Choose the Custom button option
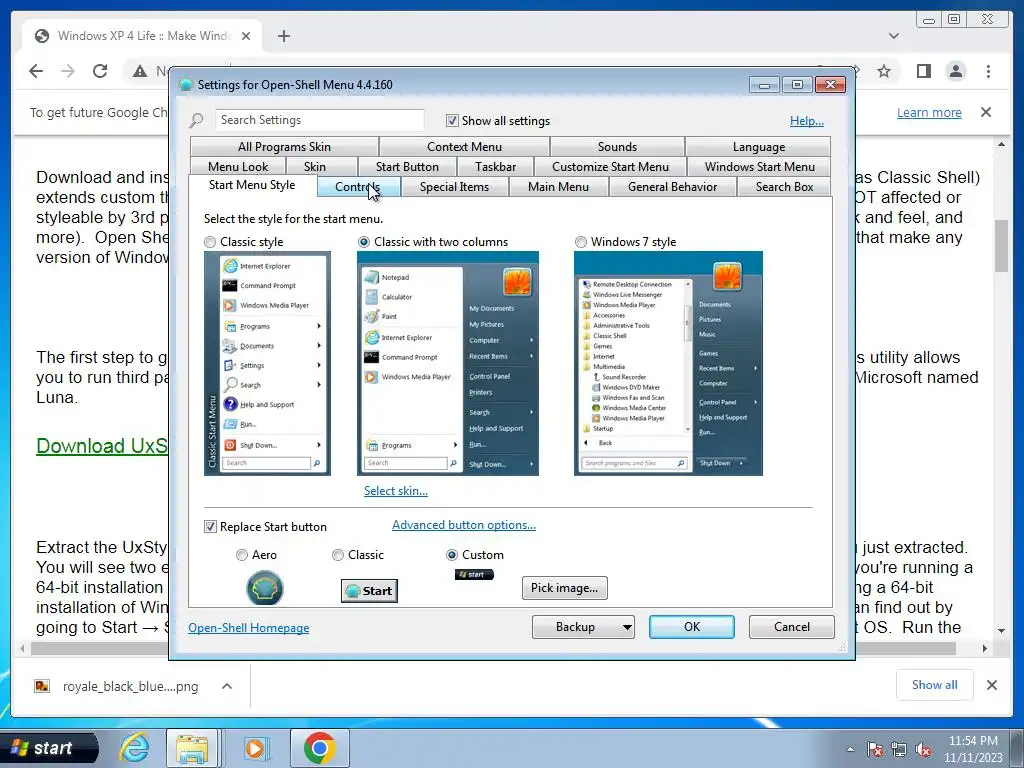The width and height of the screenshot is (1024, 768). (451, 554)
